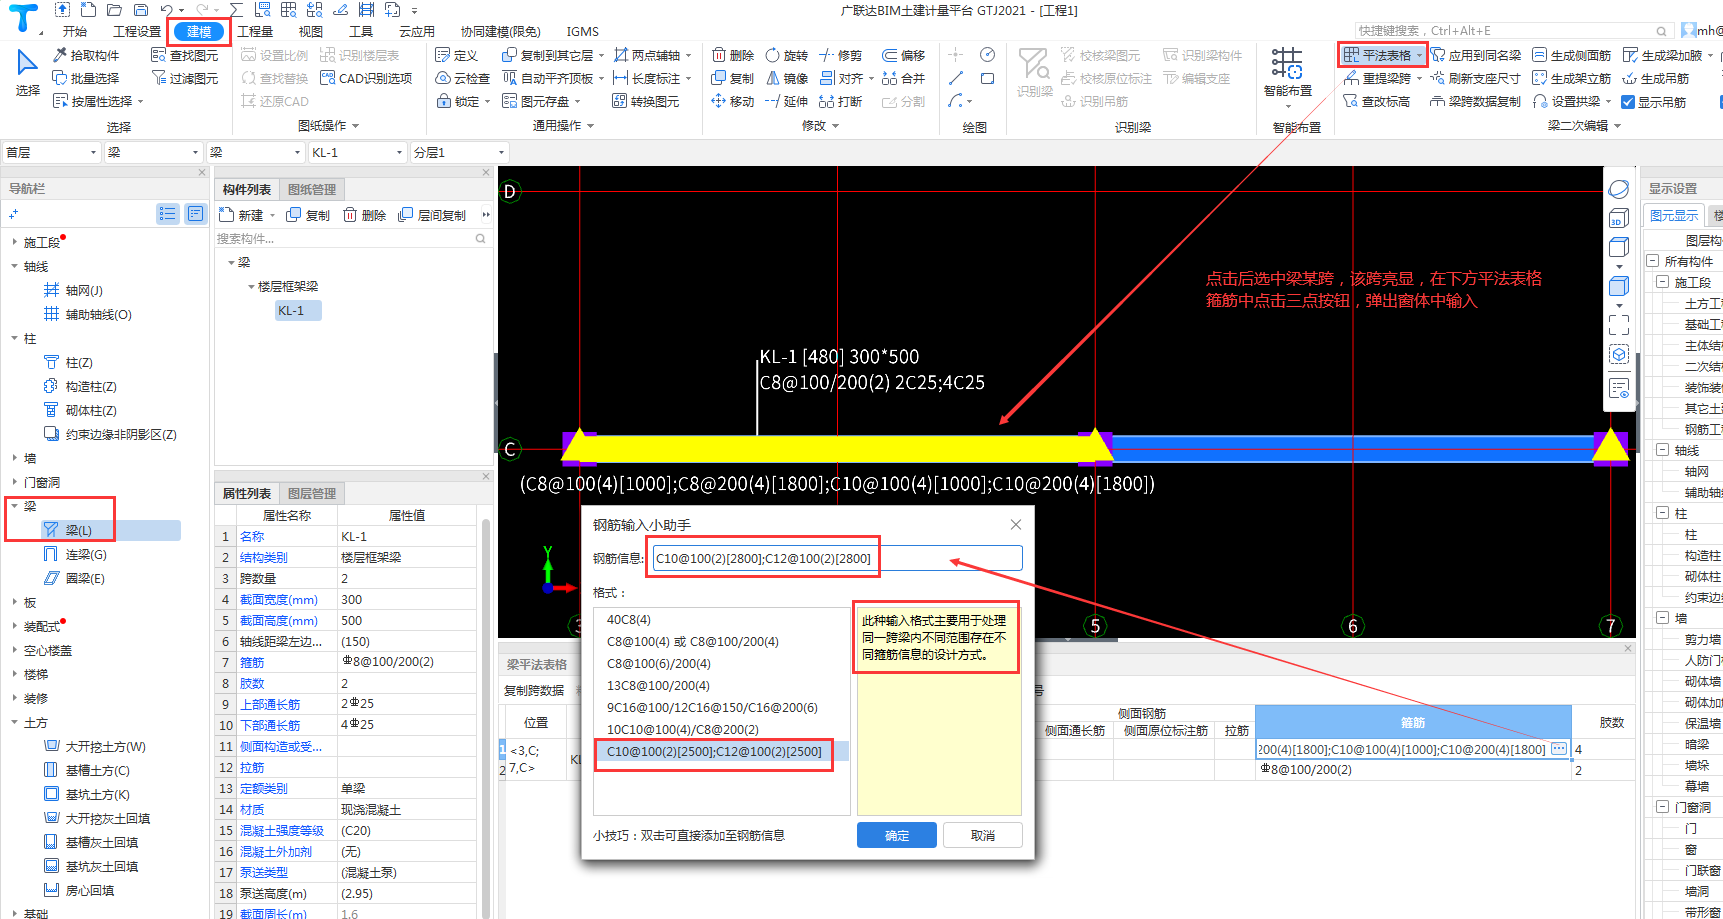The height and width of the screenshot is (919, 1723).
Task: Select the 合并 merge tool
Action: pos(903,78)
